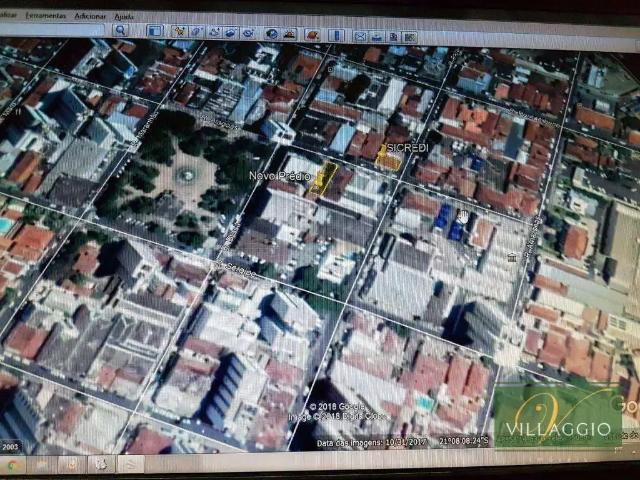Image resolution: width=640 pixels, height=480 pixels.
Task: Open Chrome from the taskbar
Action: [13, 464]
